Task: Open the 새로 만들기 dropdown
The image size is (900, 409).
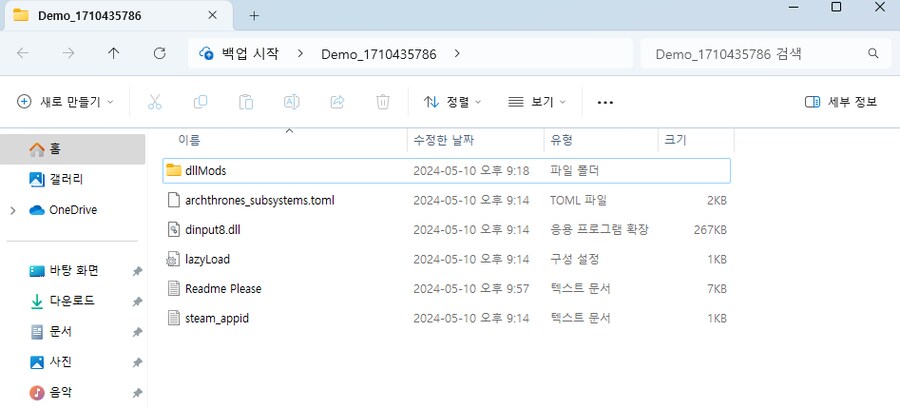Action: click(65, 102)
